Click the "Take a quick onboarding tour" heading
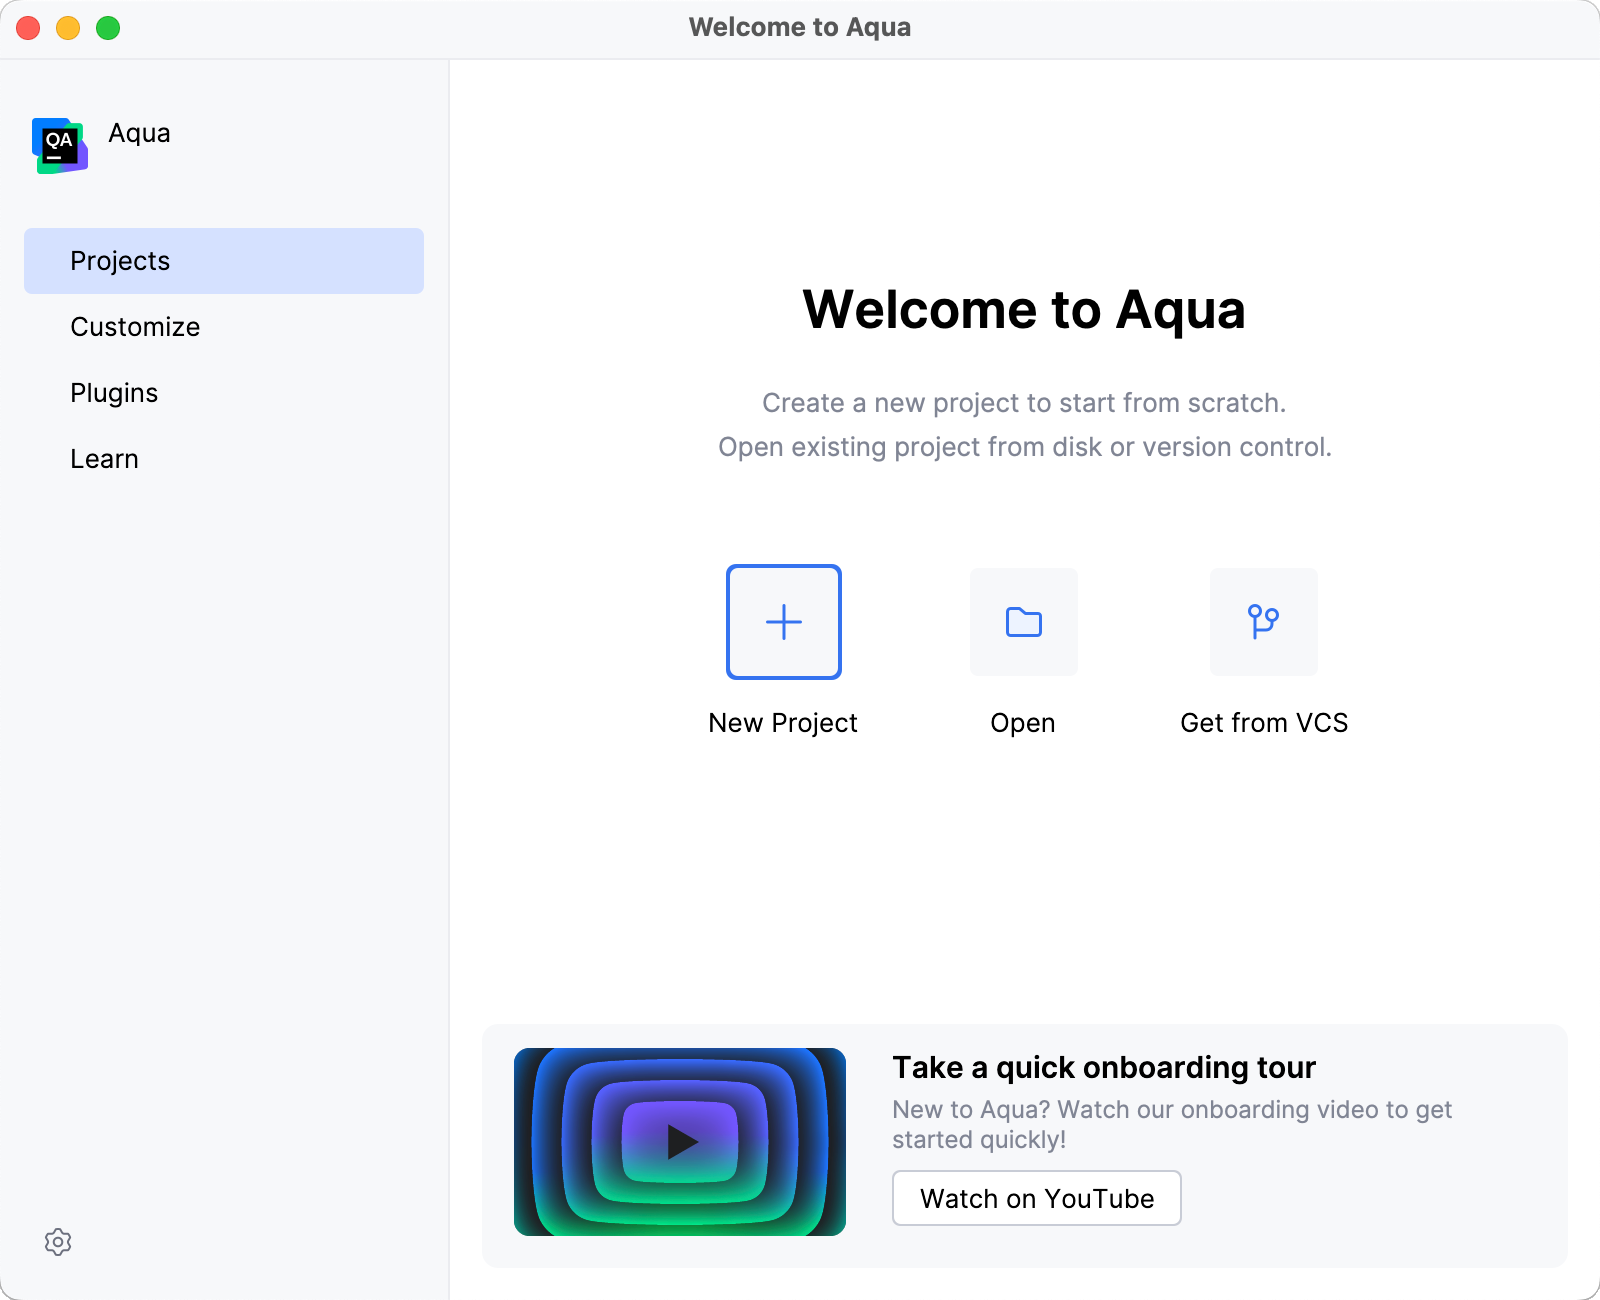The width and height of the screenshot is (1600, 1300). 1104,1067
